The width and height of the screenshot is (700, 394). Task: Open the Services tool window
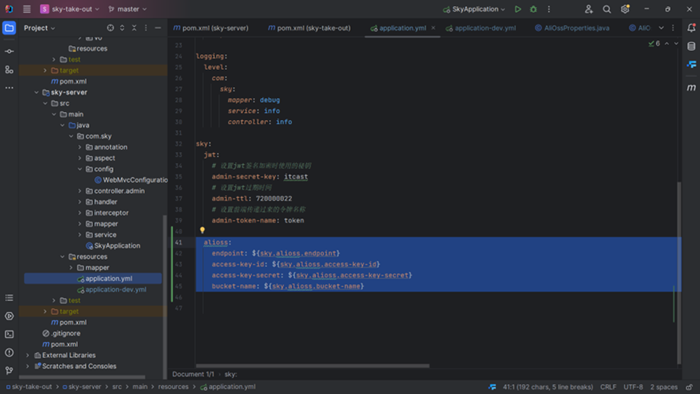9,316
